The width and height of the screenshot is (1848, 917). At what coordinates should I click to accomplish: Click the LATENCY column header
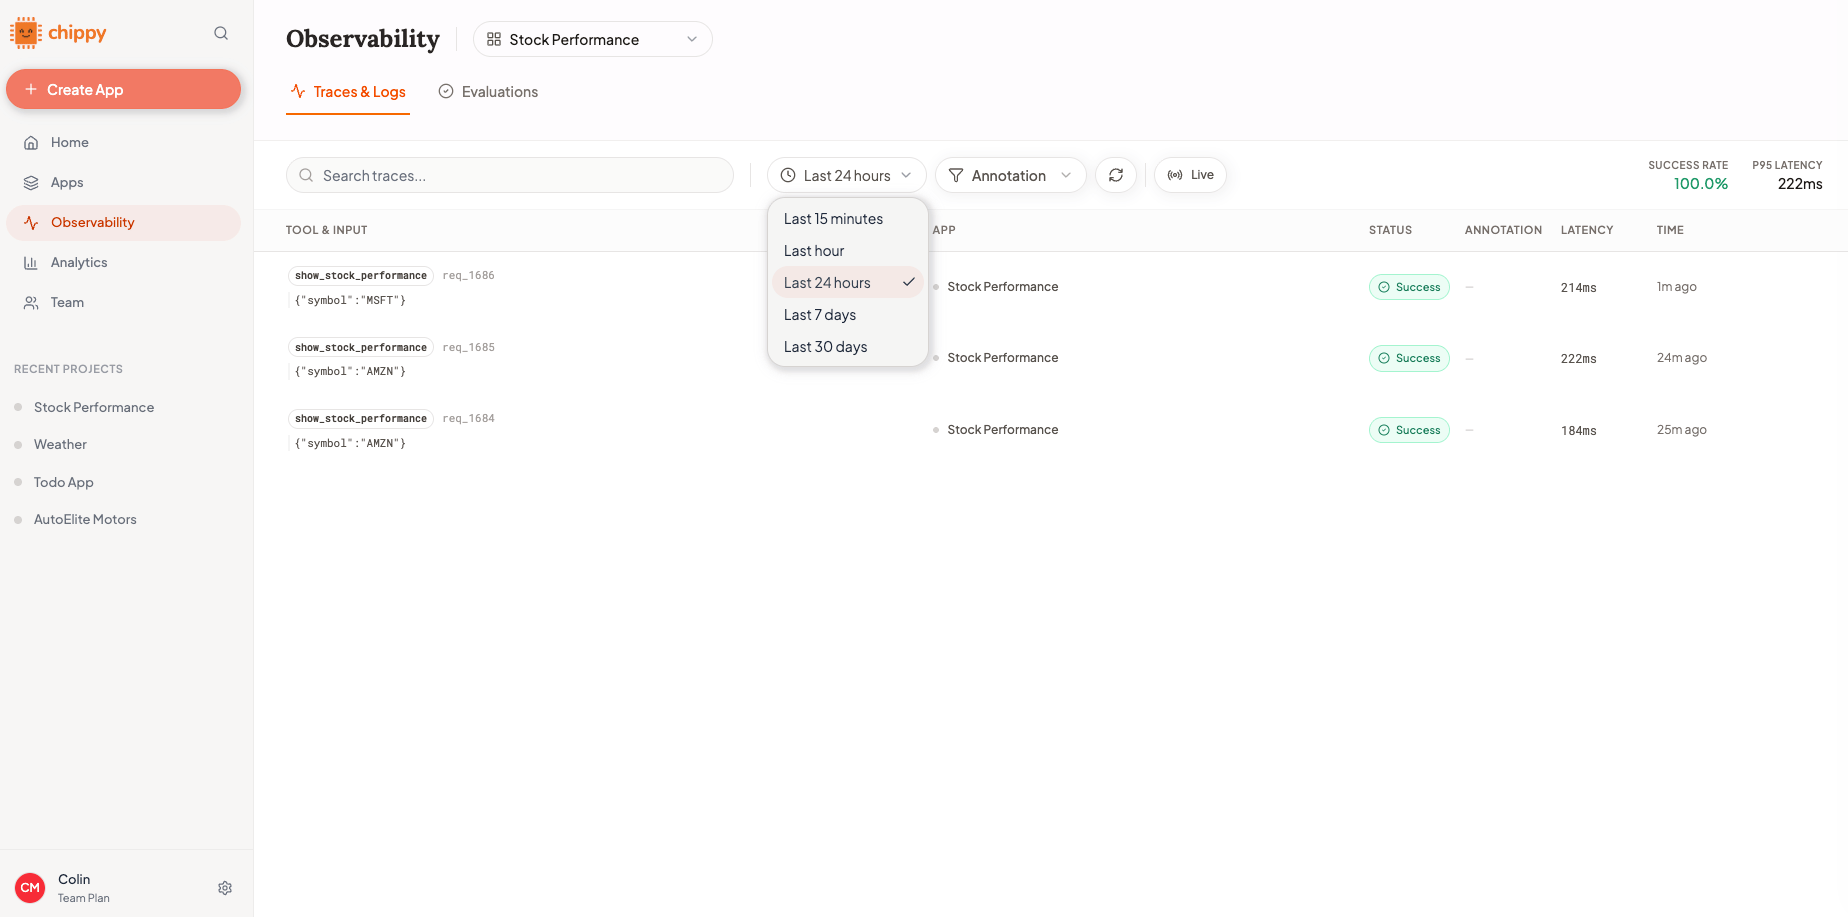coord(1587,230)
